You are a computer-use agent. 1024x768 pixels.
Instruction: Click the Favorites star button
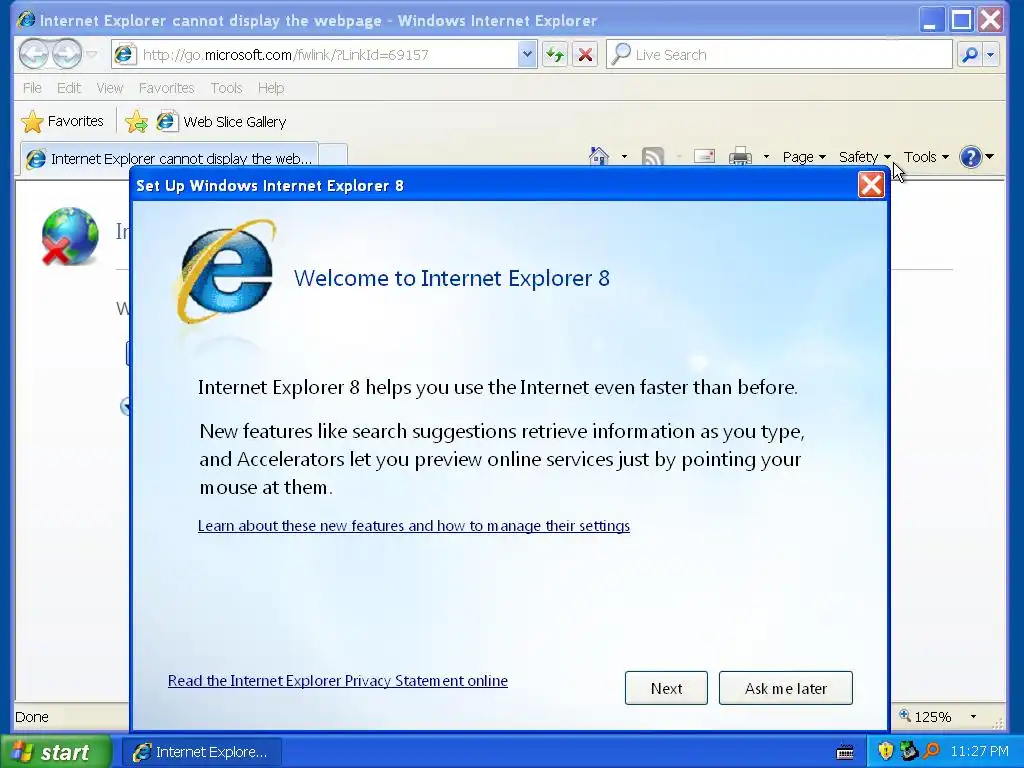[63, 121]
